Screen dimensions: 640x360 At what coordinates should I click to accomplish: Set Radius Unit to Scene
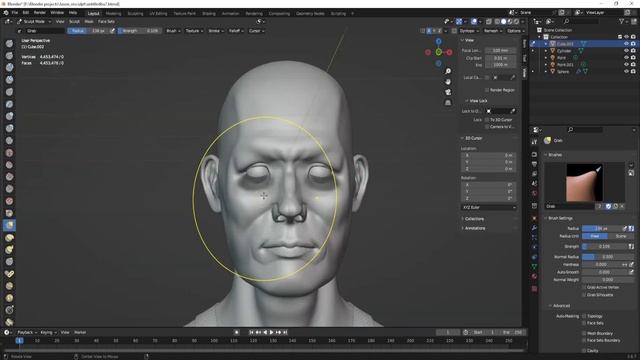click(621, 236)
